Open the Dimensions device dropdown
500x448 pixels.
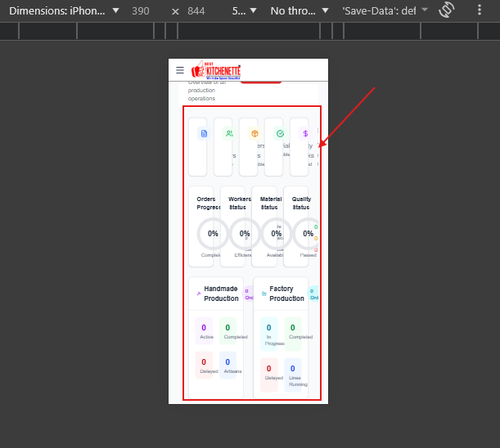point(64,11)
